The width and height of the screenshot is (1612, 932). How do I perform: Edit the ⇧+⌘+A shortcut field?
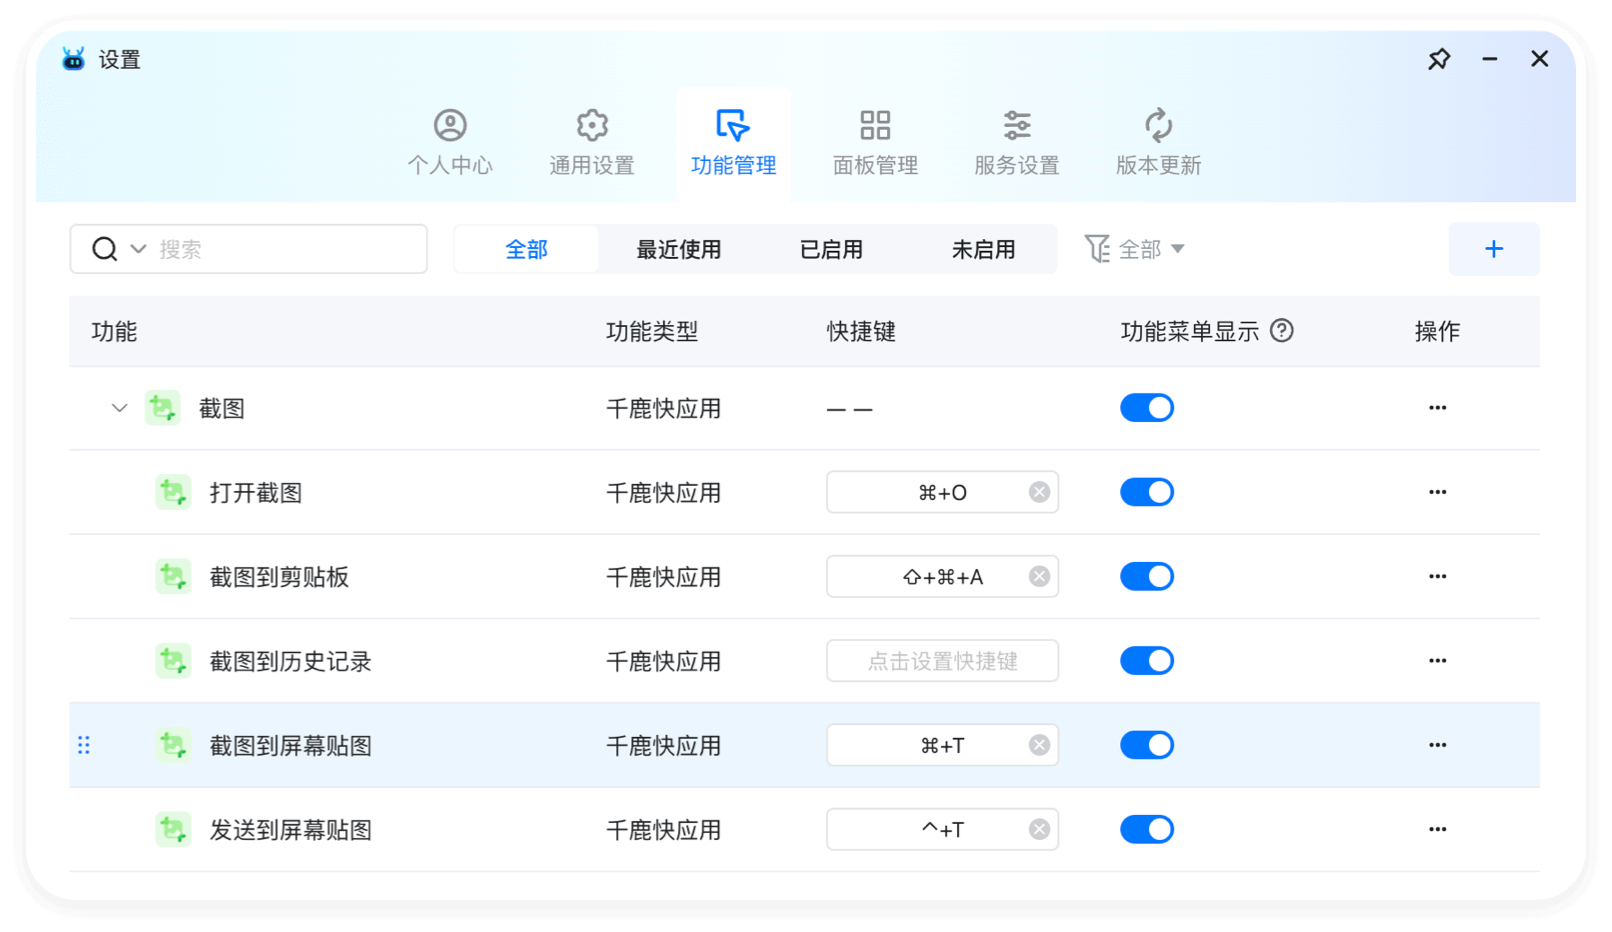pyautogui.click(x=942, y=576)
